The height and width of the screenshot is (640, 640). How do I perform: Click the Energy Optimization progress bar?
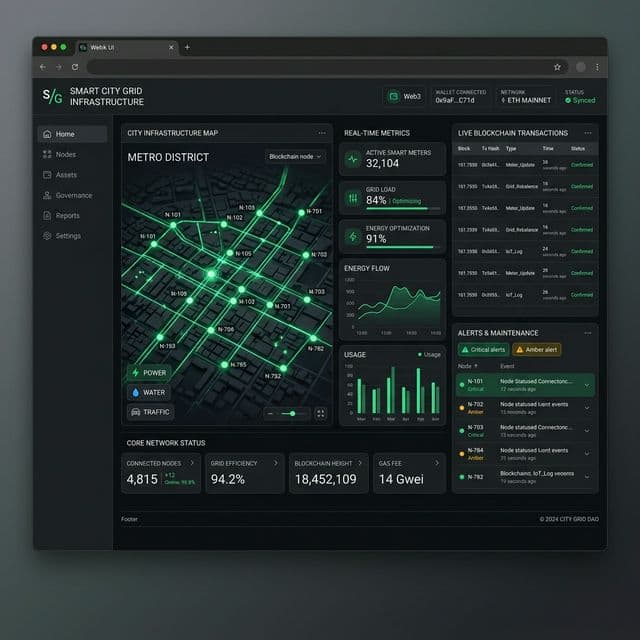403,247
